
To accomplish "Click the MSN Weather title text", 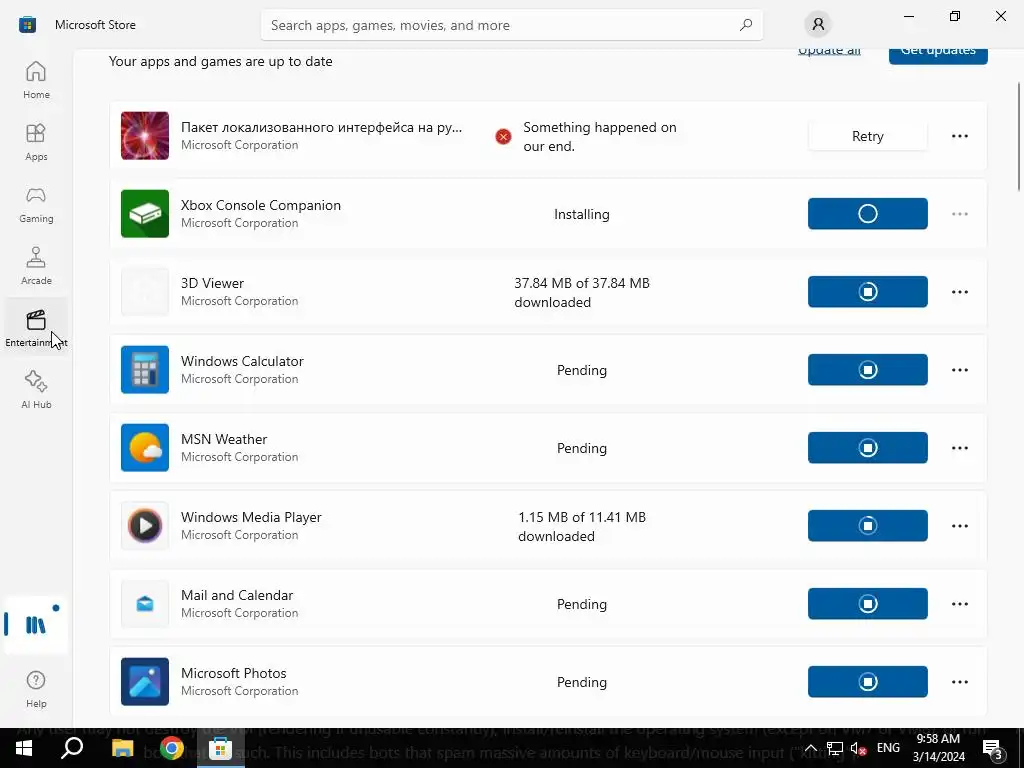I will (224, 440).
